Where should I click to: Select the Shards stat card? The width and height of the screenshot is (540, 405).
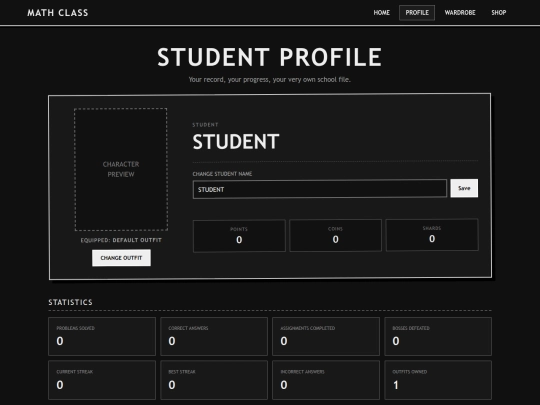432,235
